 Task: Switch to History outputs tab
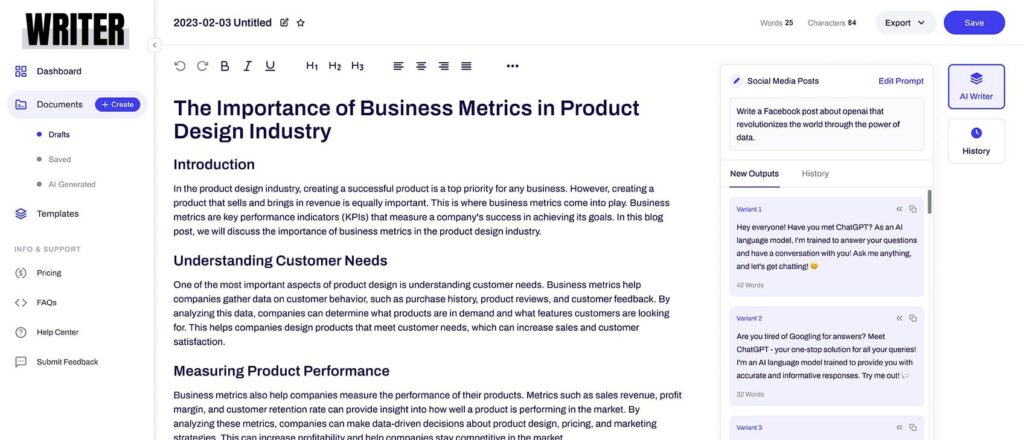815,174
